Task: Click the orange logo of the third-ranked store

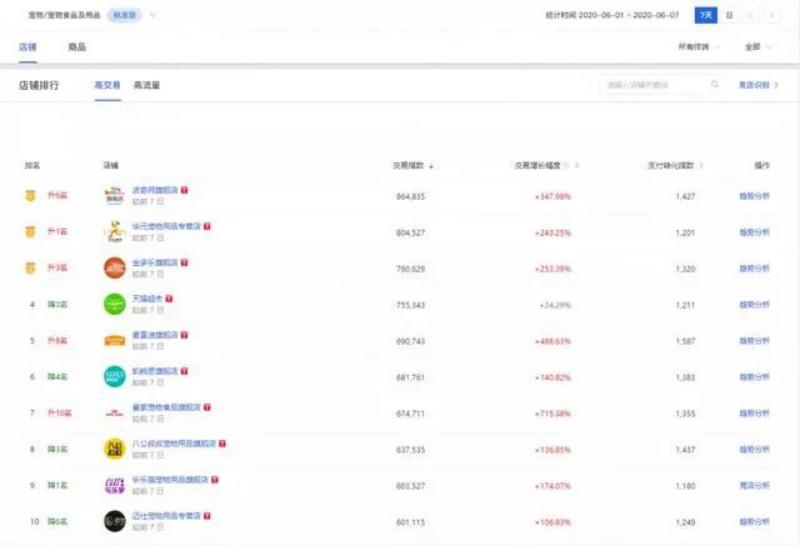Action: tap(115, 268)
